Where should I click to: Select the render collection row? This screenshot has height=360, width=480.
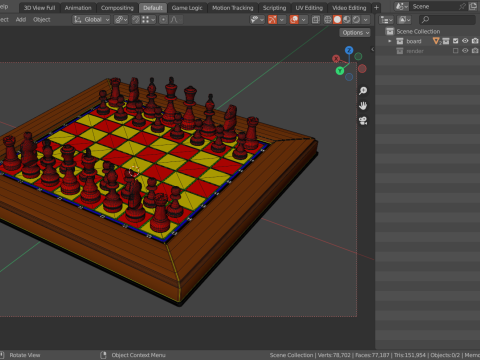(x=428, y=51)
